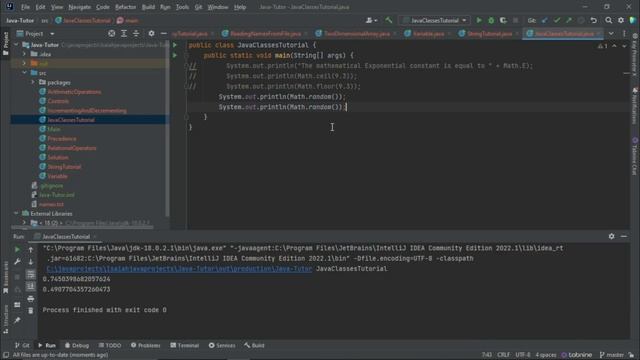The height and width of the screenshot is (360, 640).
Task: Run the JavaClassesTutorial configuration
Action: (479, 20)
